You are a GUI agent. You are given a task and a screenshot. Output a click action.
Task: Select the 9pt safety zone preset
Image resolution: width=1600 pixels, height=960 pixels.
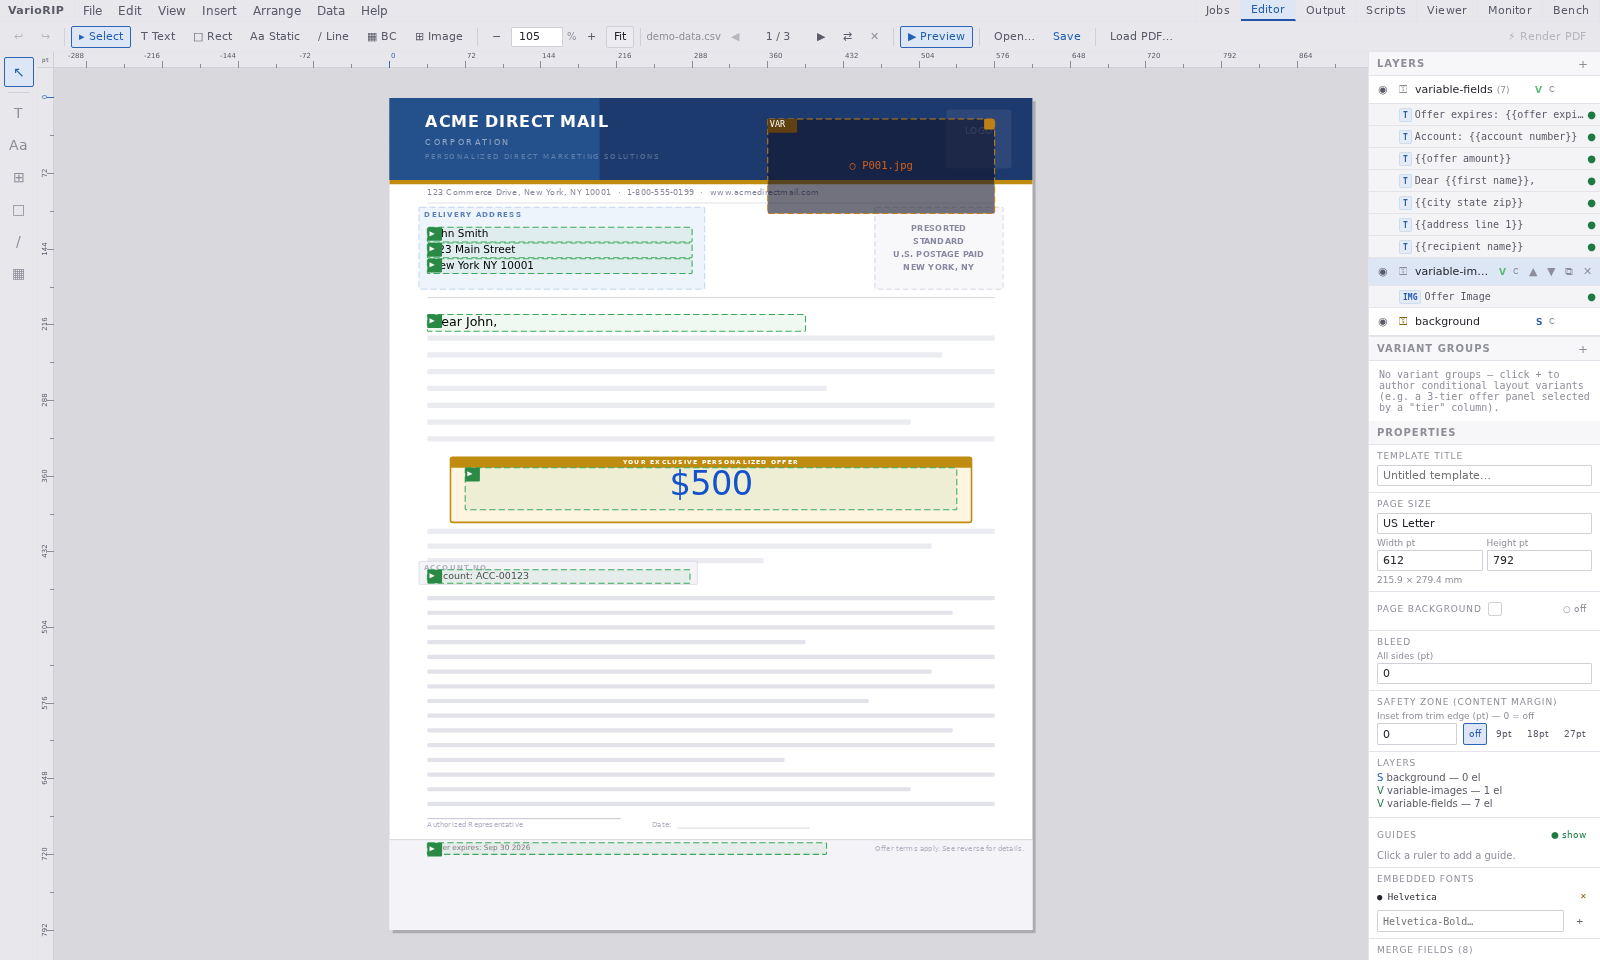point(1504,734)
